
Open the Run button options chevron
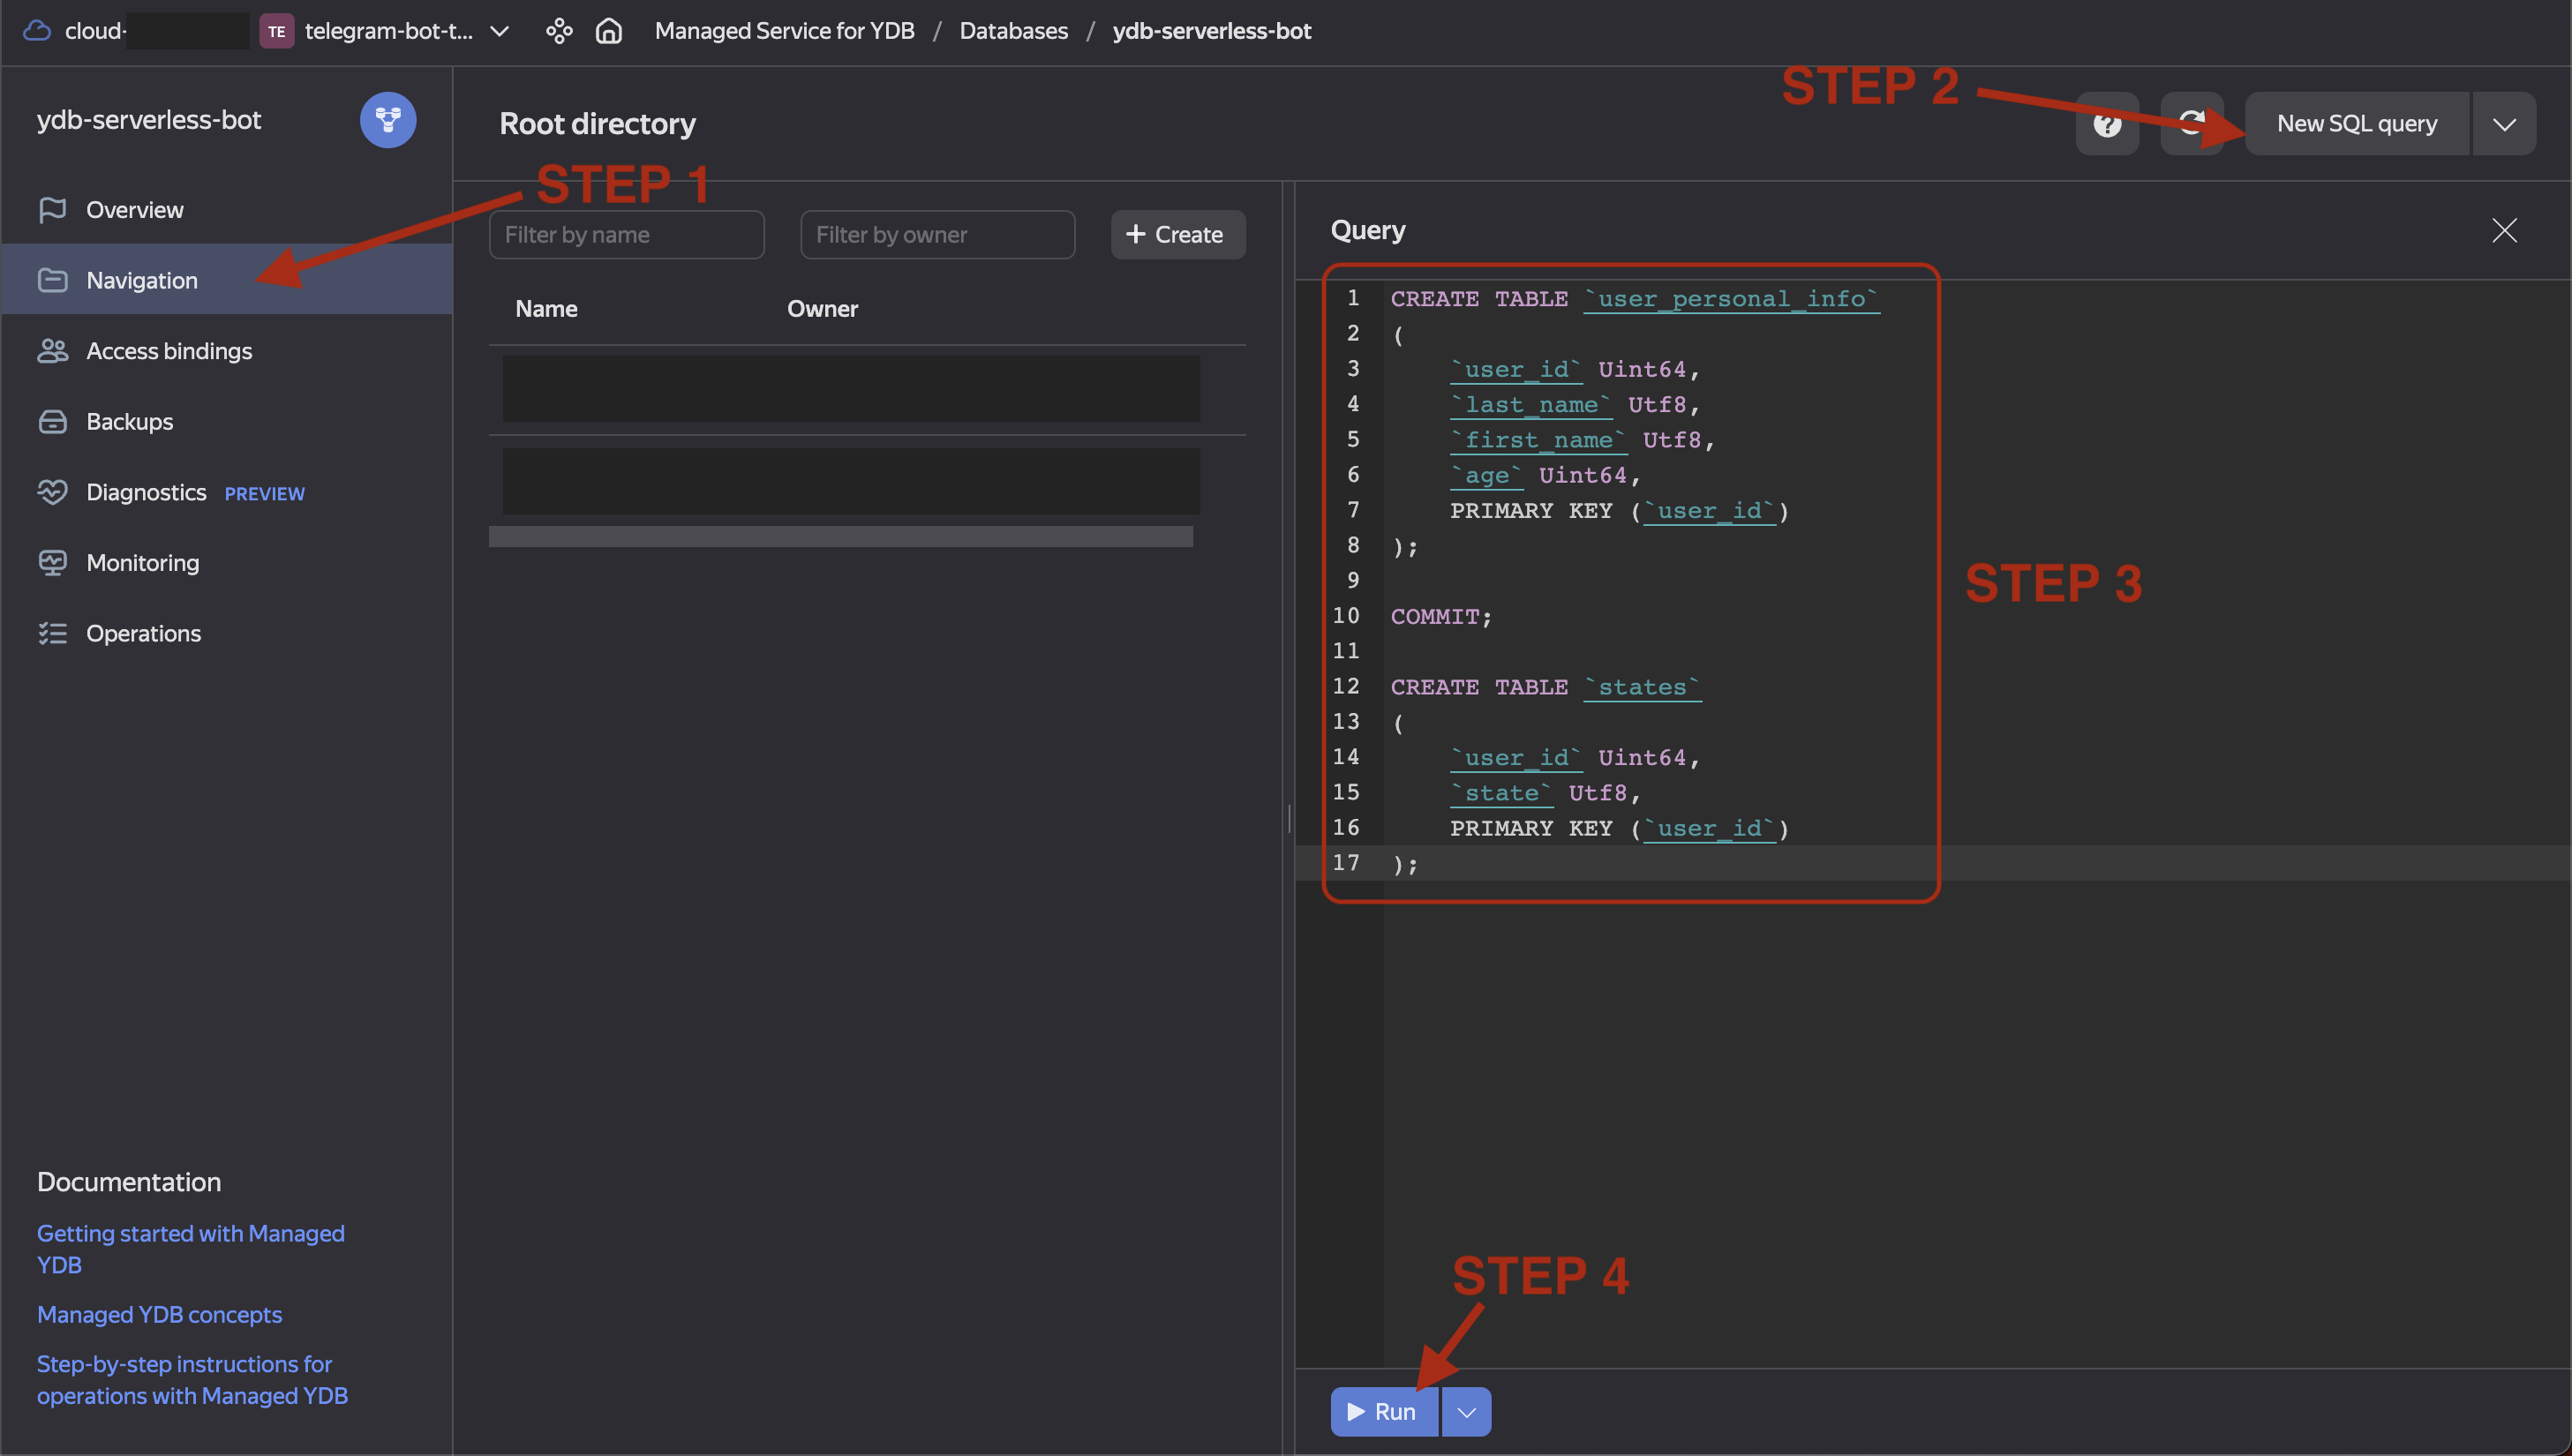(1466, 1412)
